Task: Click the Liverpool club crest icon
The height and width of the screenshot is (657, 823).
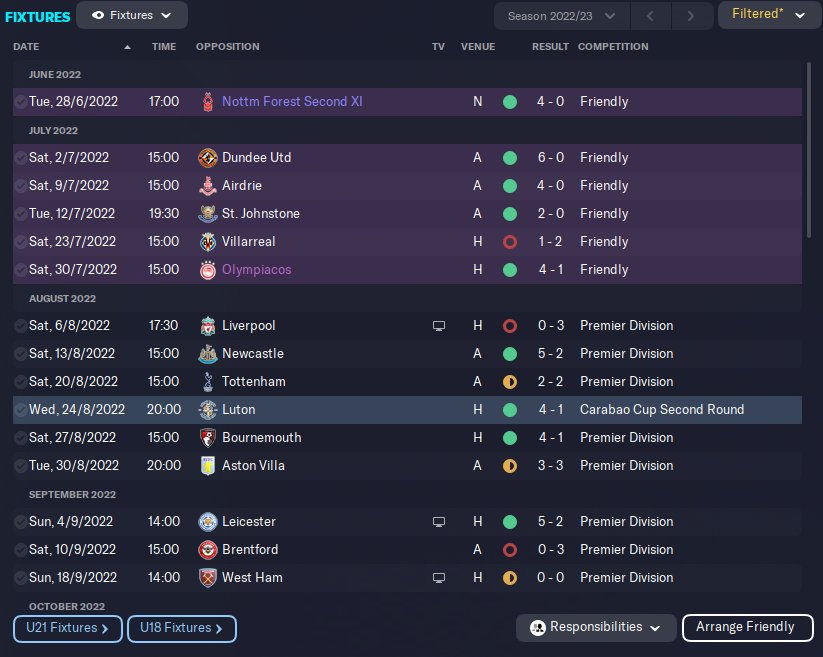Action: pyautogui.click(x=208, y=326)
